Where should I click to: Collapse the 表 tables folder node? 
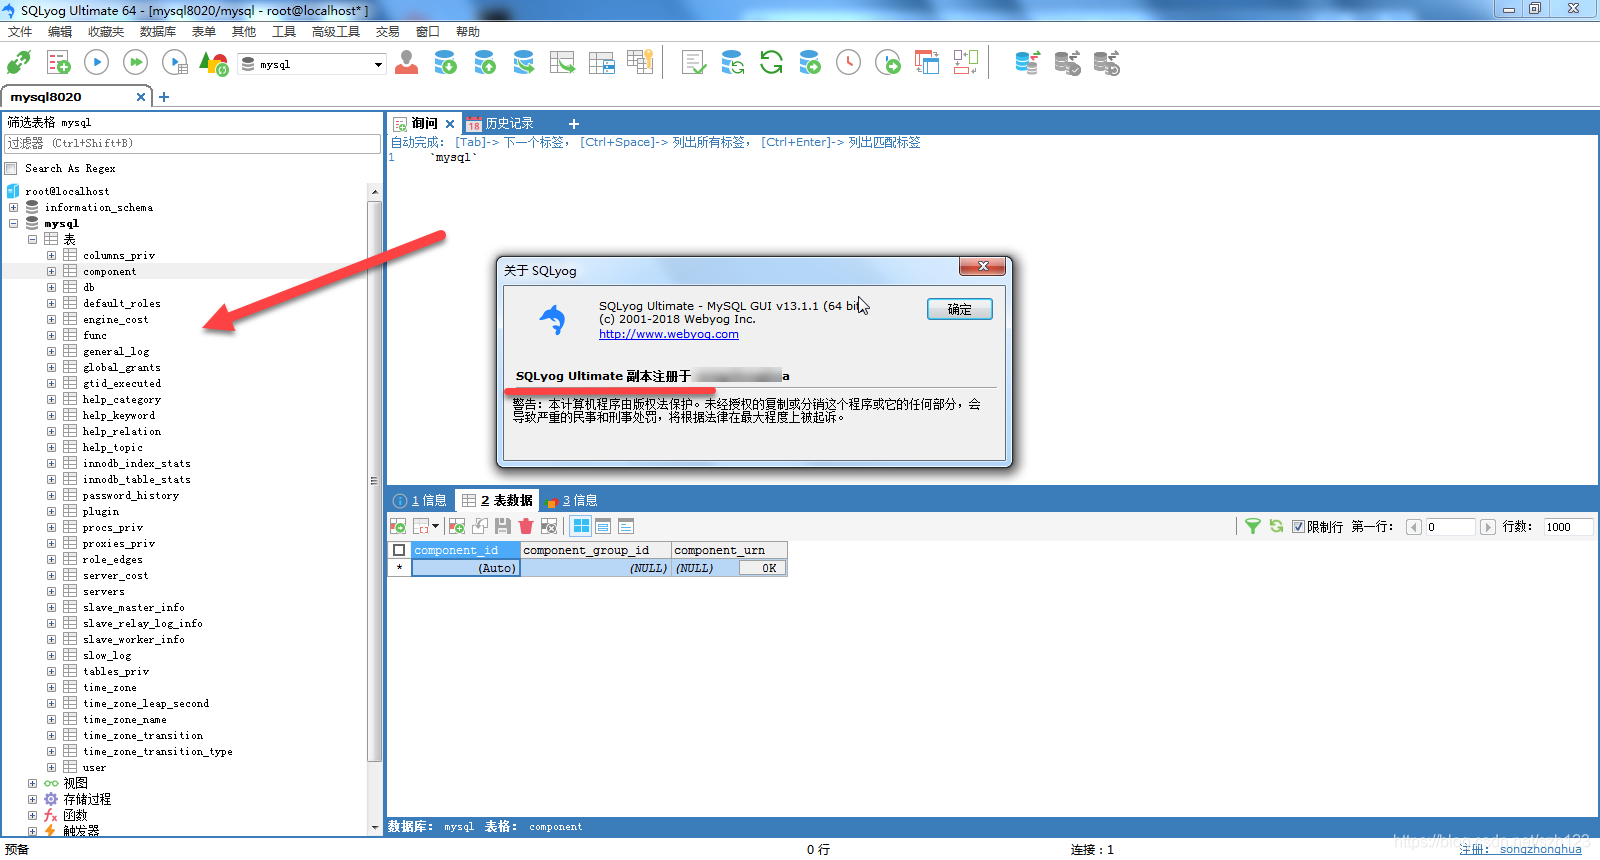pyautogui.click(x=33, y=240)
